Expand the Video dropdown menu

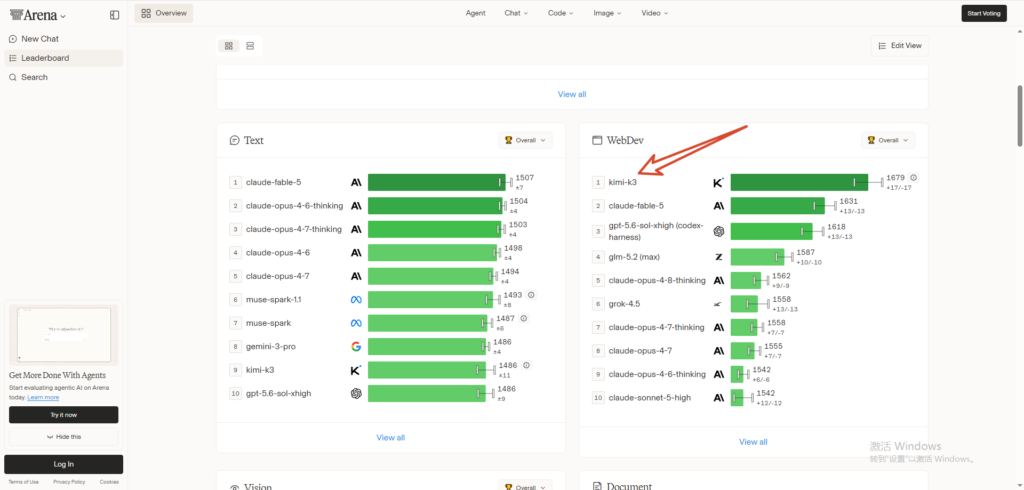click(x=655, y=13)
